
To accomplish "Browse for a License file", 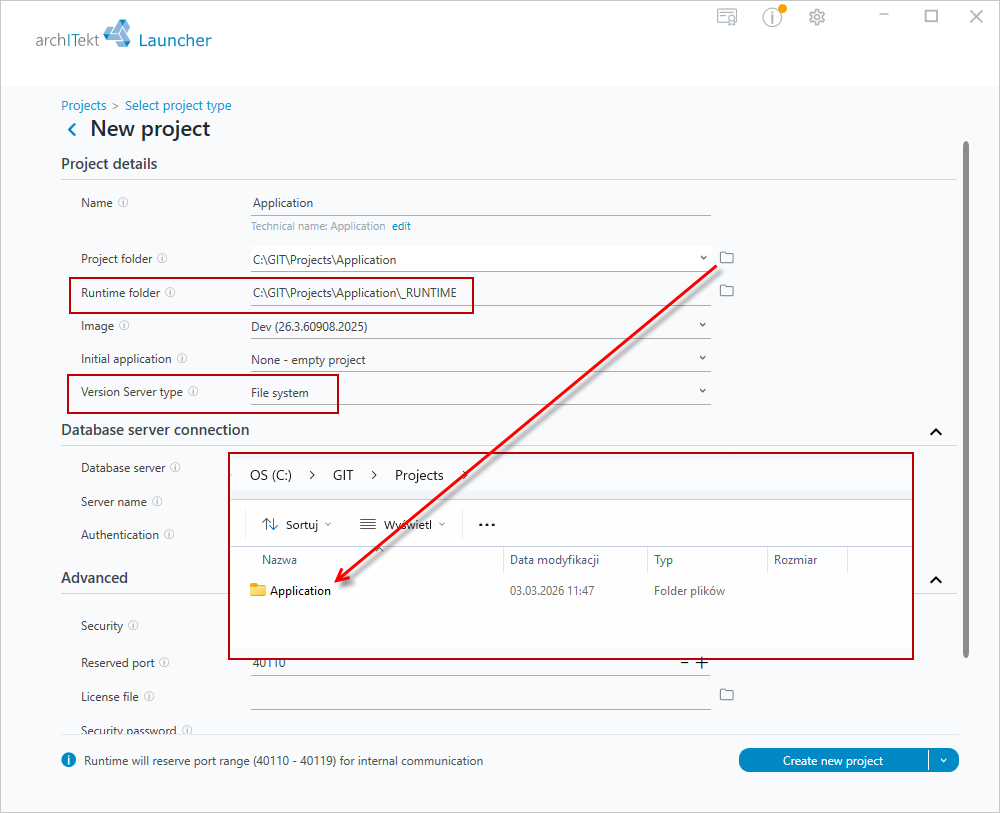I will [726, 694].
